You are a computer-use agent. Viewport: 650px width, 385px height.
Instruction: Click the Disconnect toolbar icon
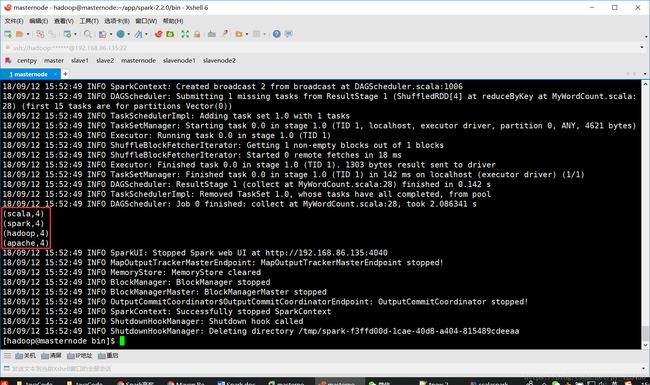tap(52, 34)
